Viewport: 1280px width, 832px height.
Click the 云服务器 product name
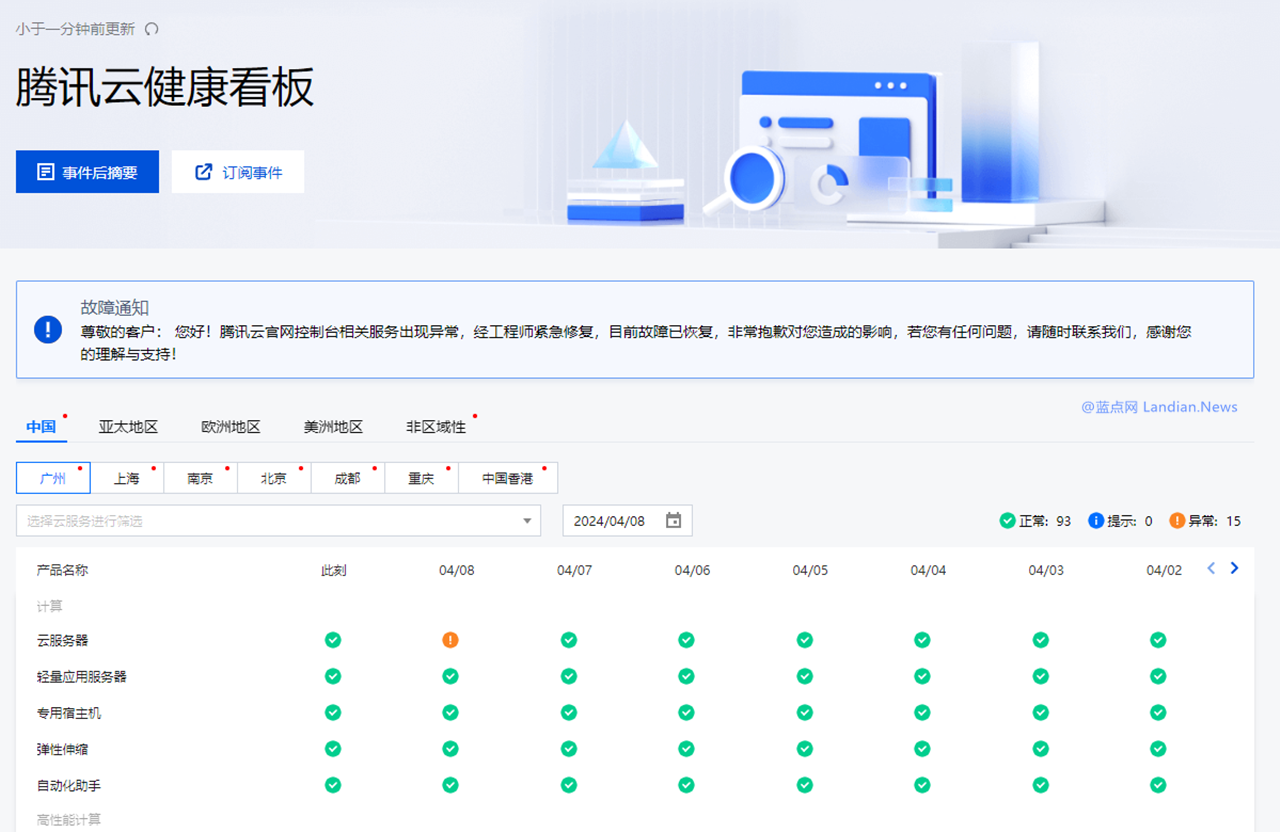pyautogui.click(x=62, y=640)
